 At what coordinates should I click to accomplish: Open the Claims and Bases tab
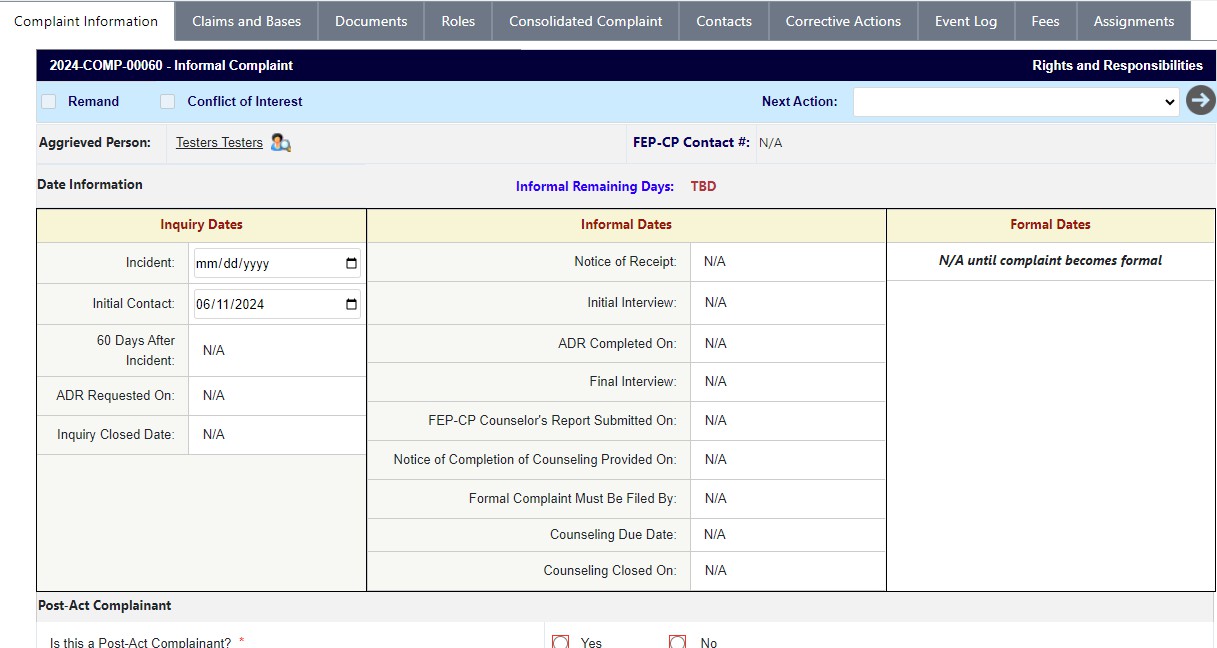pos(246,21)
